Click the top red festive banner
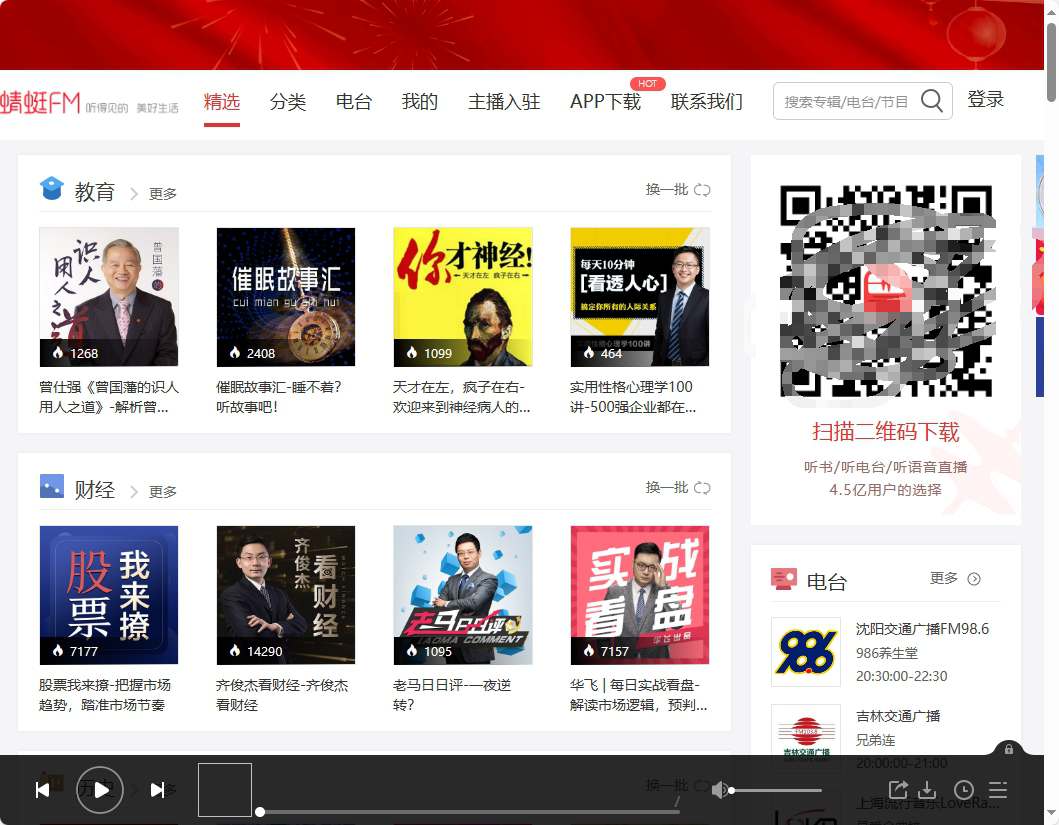 tap(521, 34)
